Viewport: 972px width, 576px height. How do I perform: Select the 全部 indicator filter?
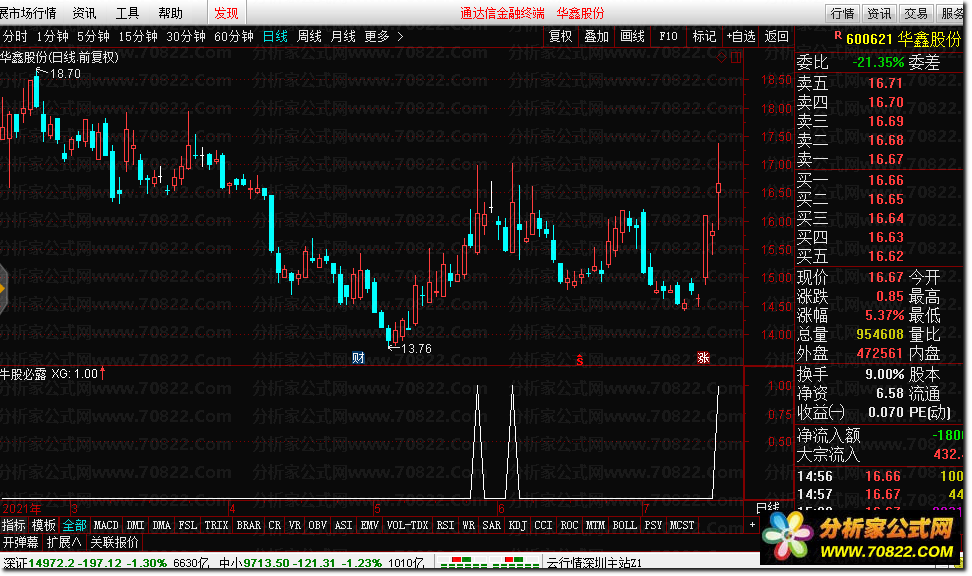74,525
